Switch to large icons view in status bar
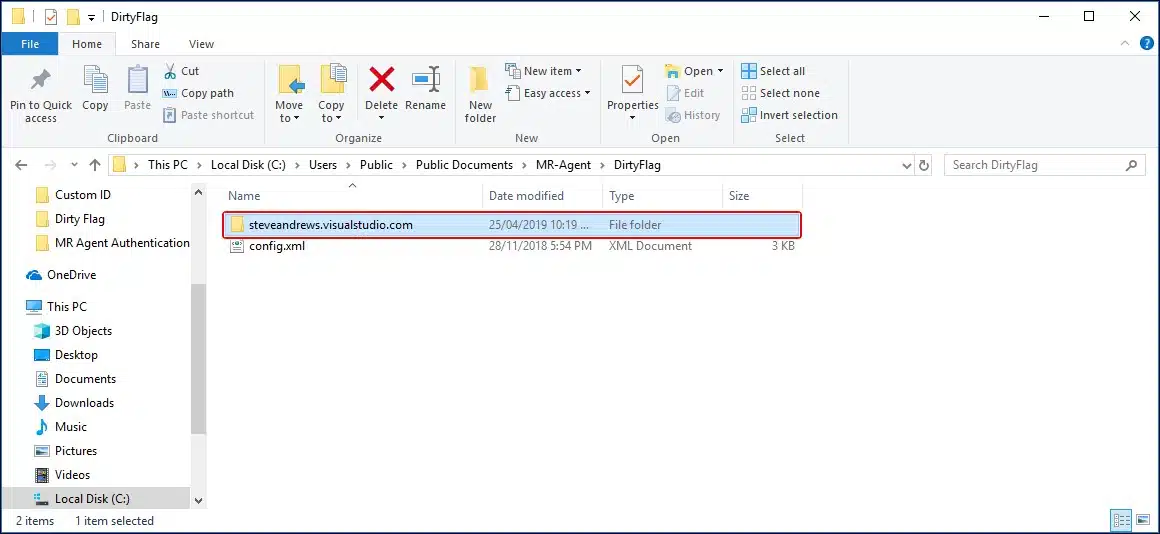The width and height of the screenshot is (1160, 534). pos(1142,520)
